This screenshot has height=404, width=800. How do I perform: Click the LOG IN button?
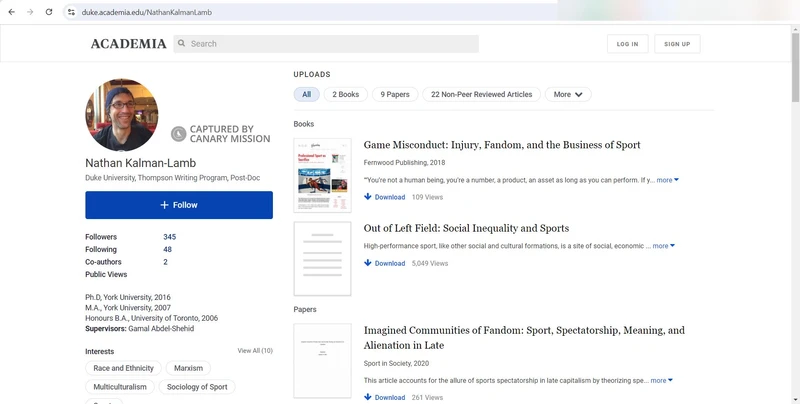pyautogui.click(x=627, y=44)
